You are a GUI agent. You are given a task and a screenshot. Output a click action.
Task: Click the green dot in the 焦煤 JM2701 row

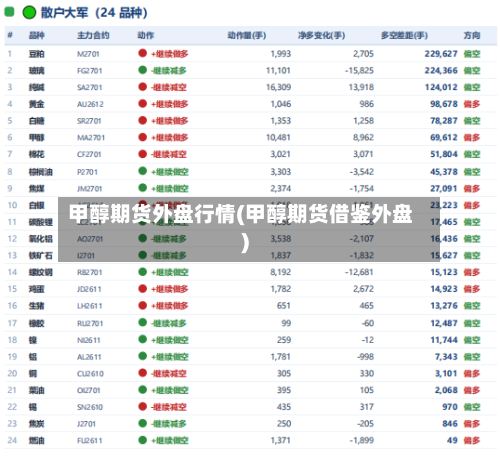pos(143,188)
